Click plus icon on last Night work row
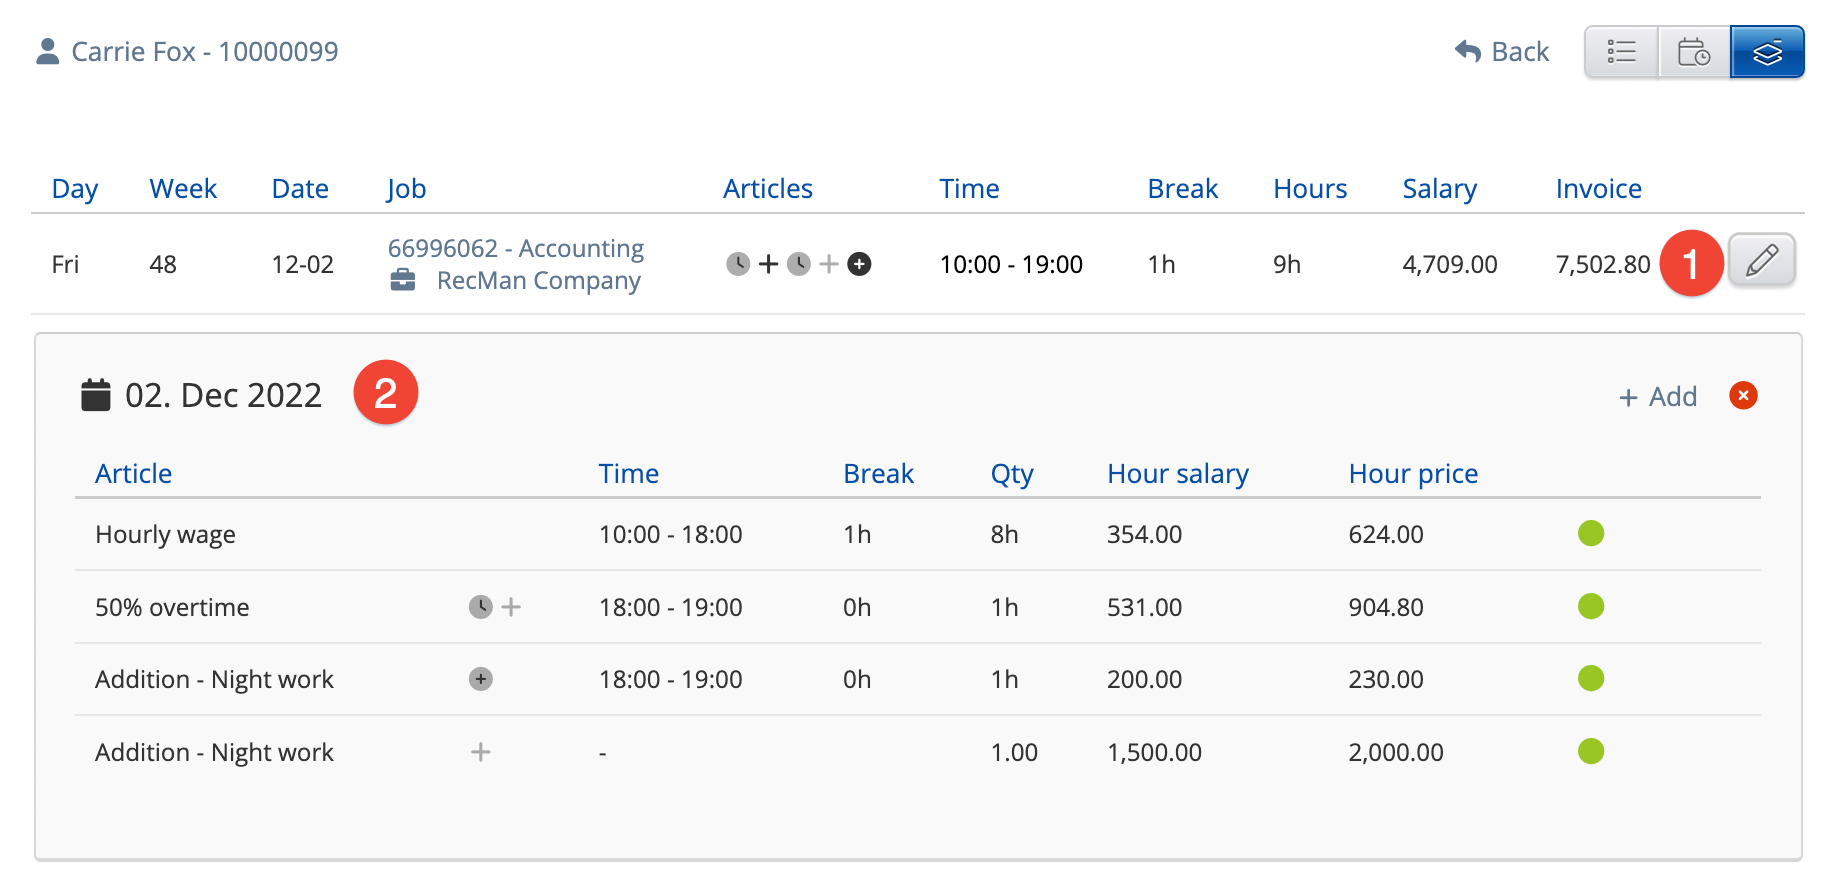Viewport: 1832px width, 894px height. click(x=481, y=752)
